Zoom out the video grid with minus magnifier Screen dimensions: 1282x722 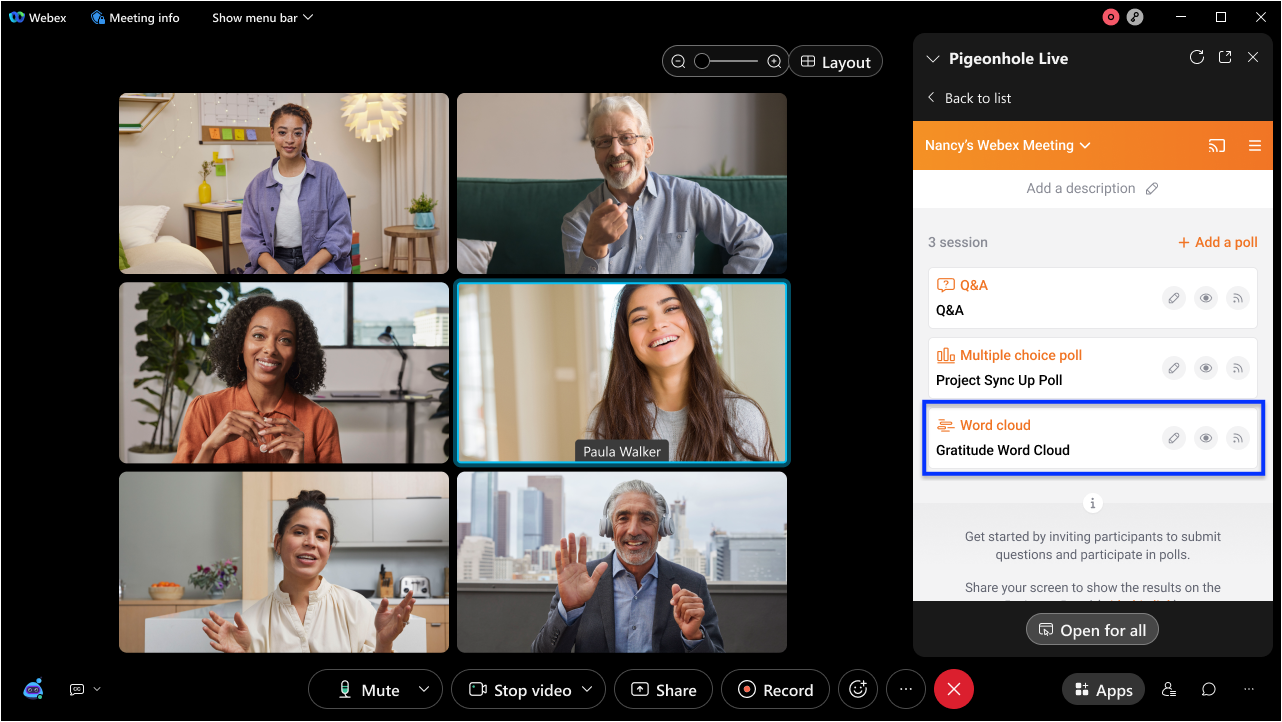tap(678, 62)
